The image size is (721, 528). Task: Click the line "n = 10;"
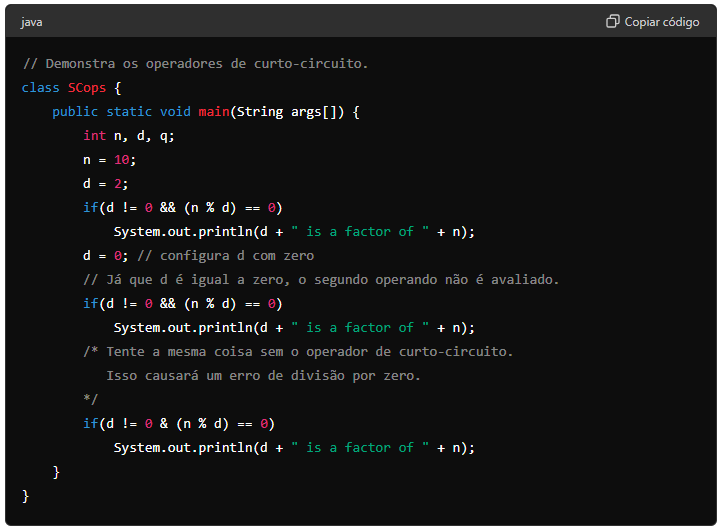click(109, 160)
